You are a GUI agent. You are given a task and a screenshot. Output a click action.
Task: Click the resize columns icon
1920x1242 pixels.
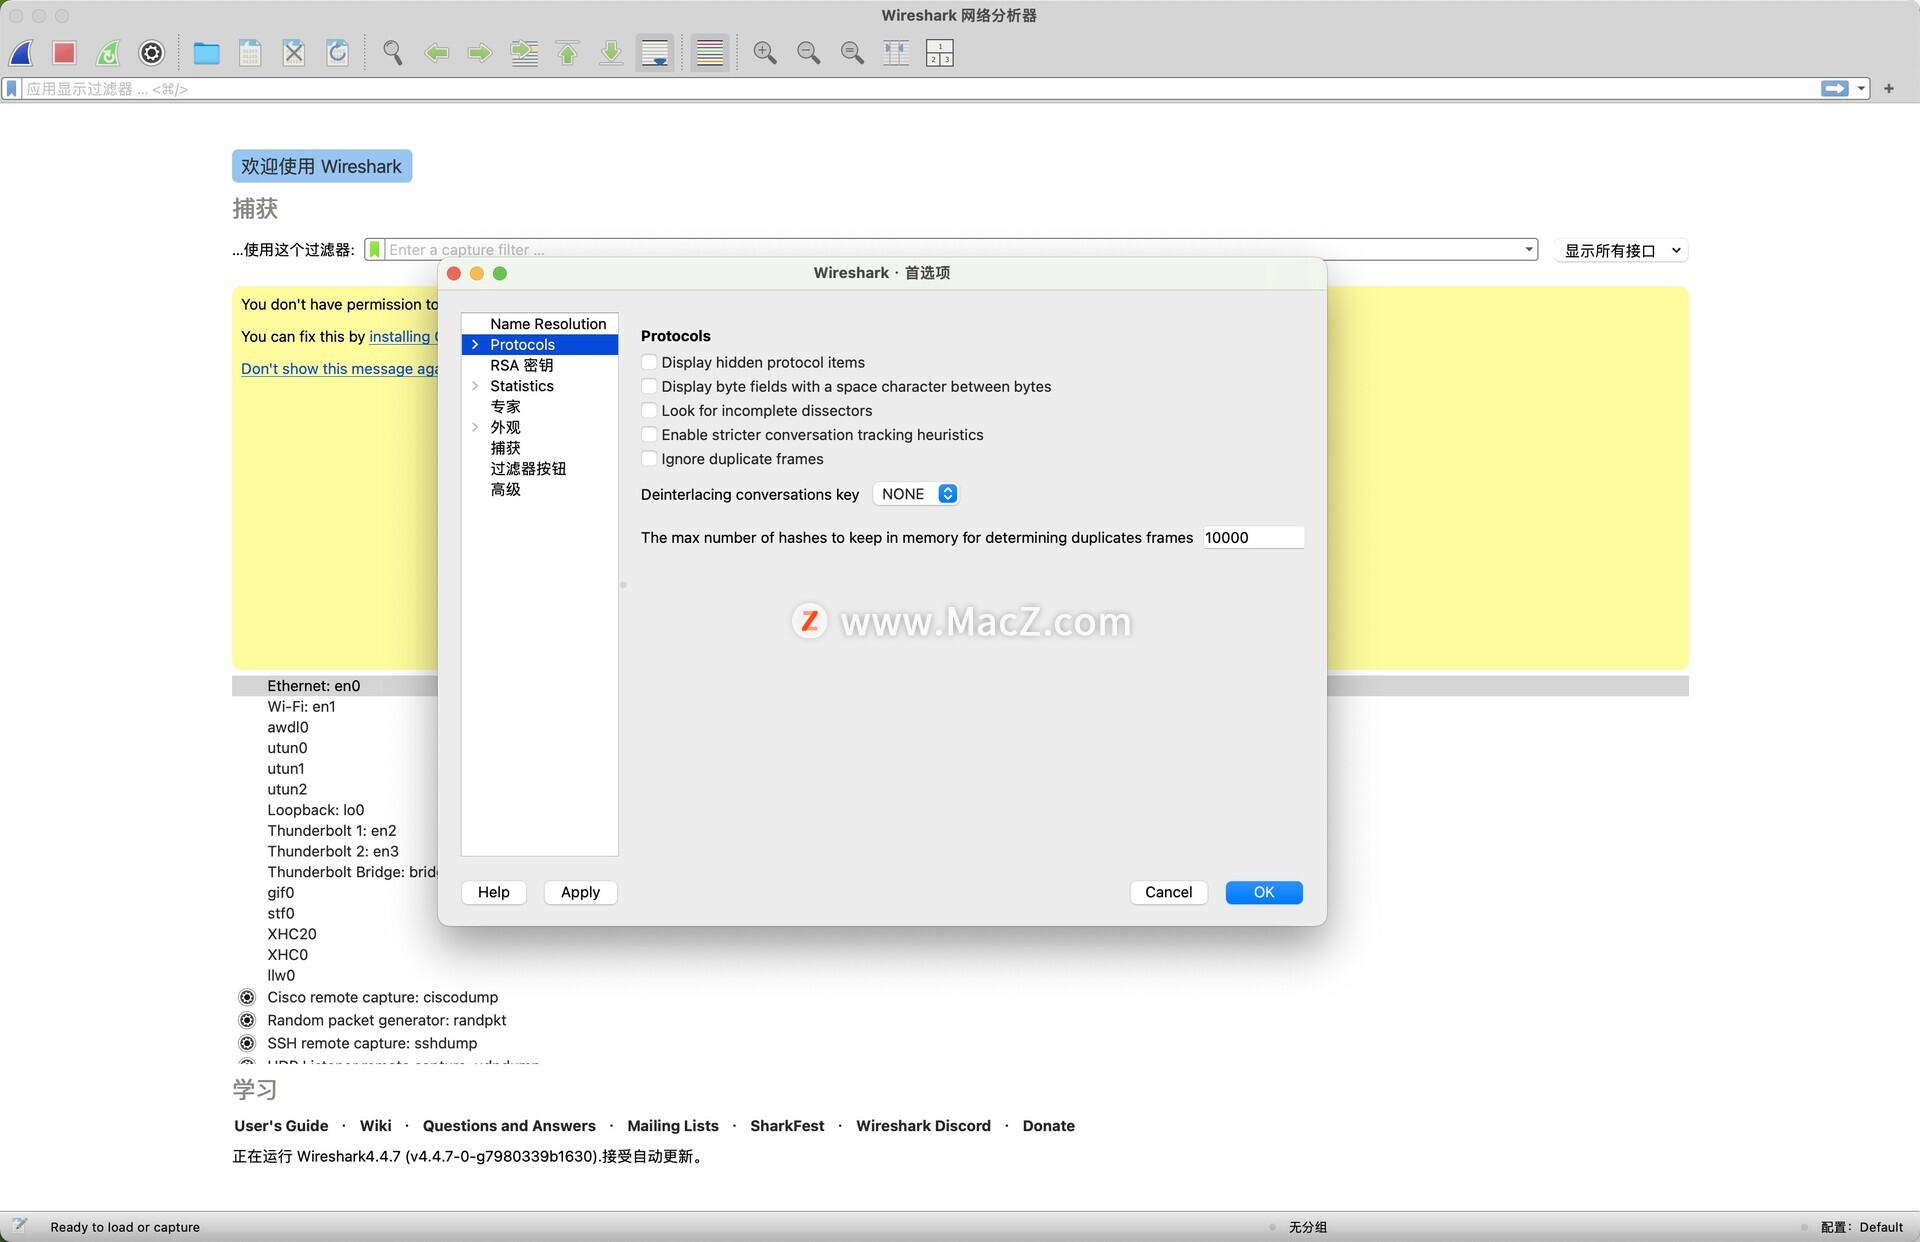(x=896, y=53)
